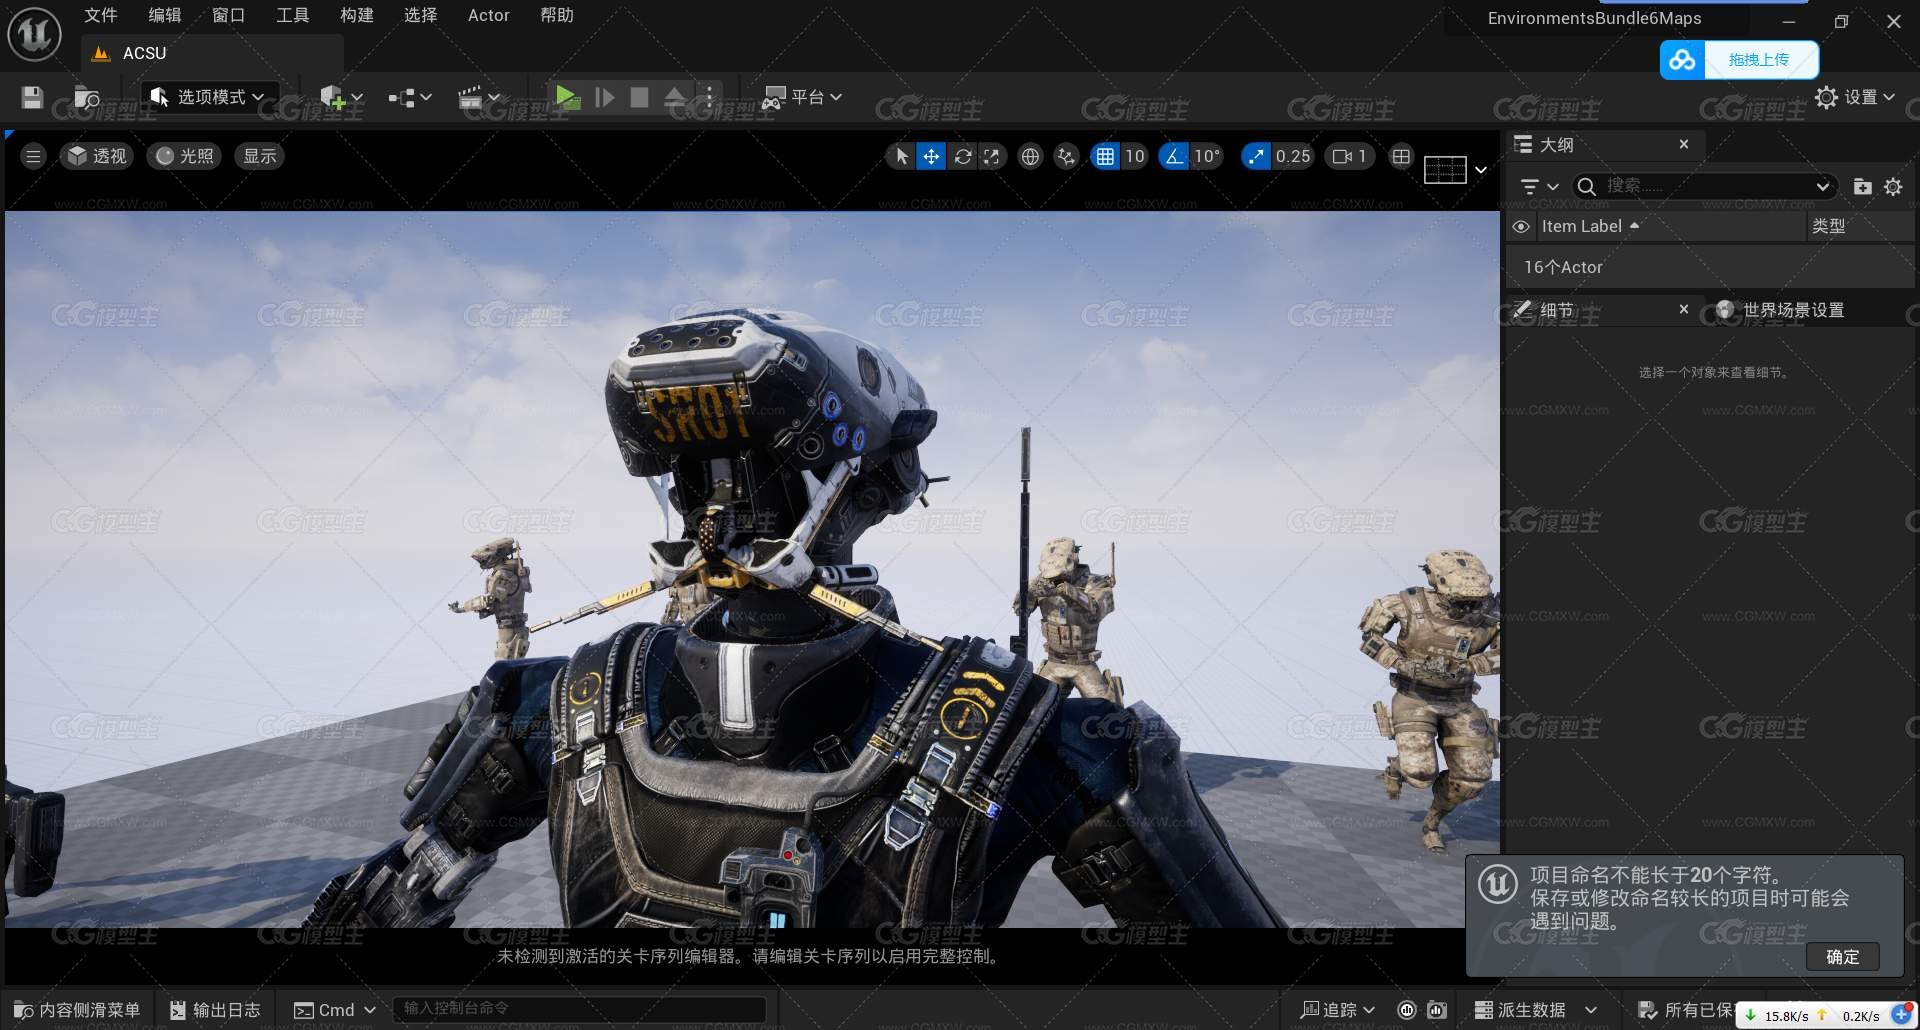Open the 设置 settings dropdown
Image resolution: width=1920 pixels, height=1030 pixels.
tap(1855, 97)
